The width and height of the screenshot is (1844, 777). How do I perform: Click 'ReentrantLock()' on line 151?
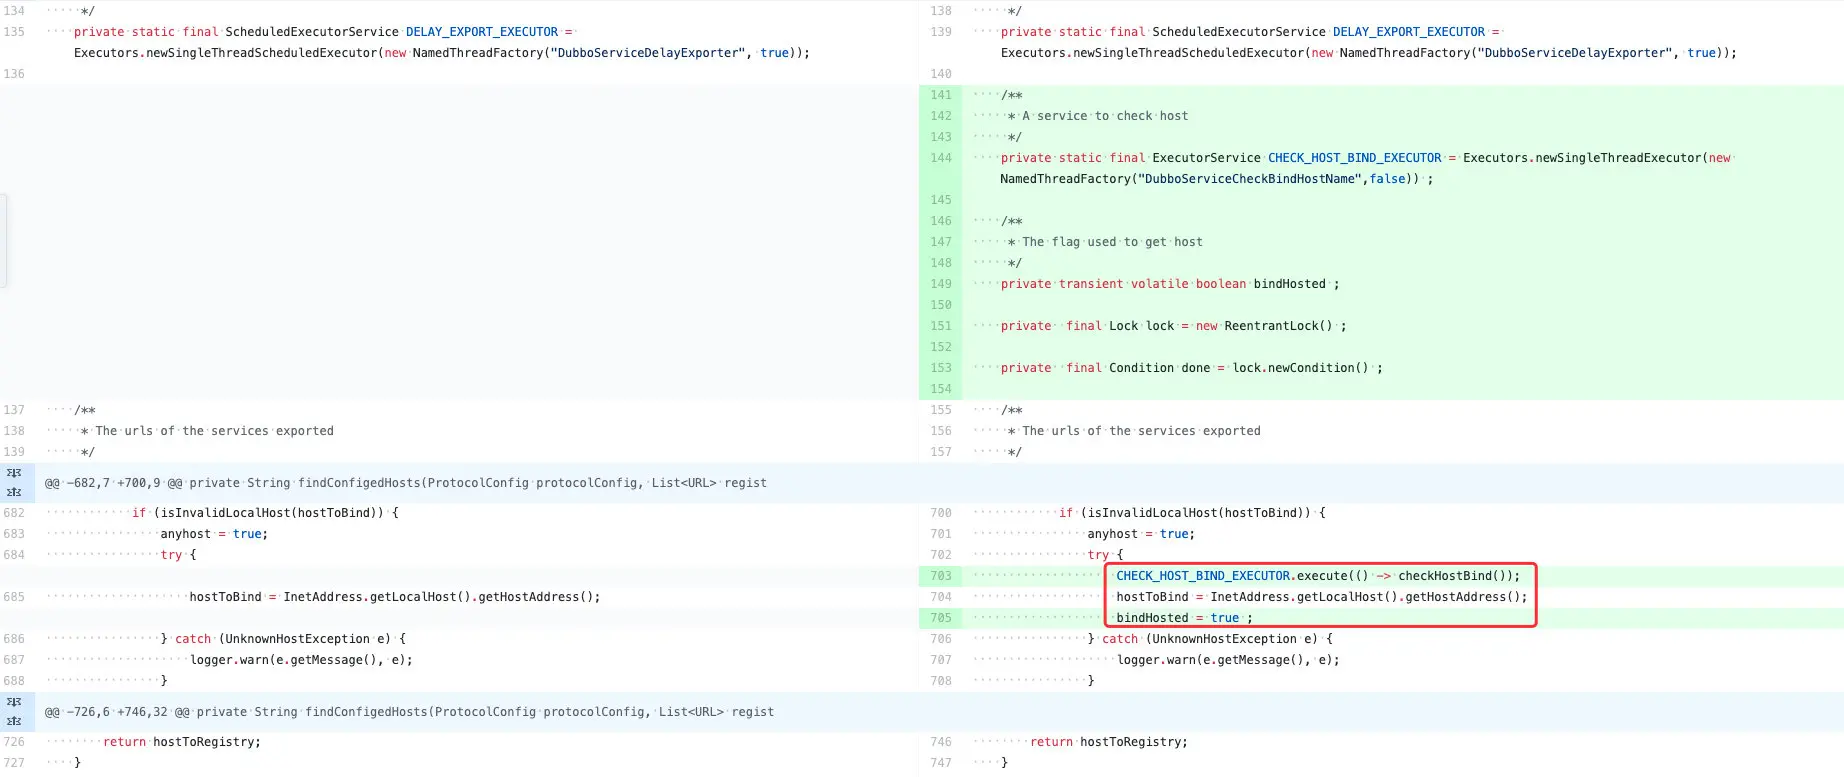click(1278, 326)
